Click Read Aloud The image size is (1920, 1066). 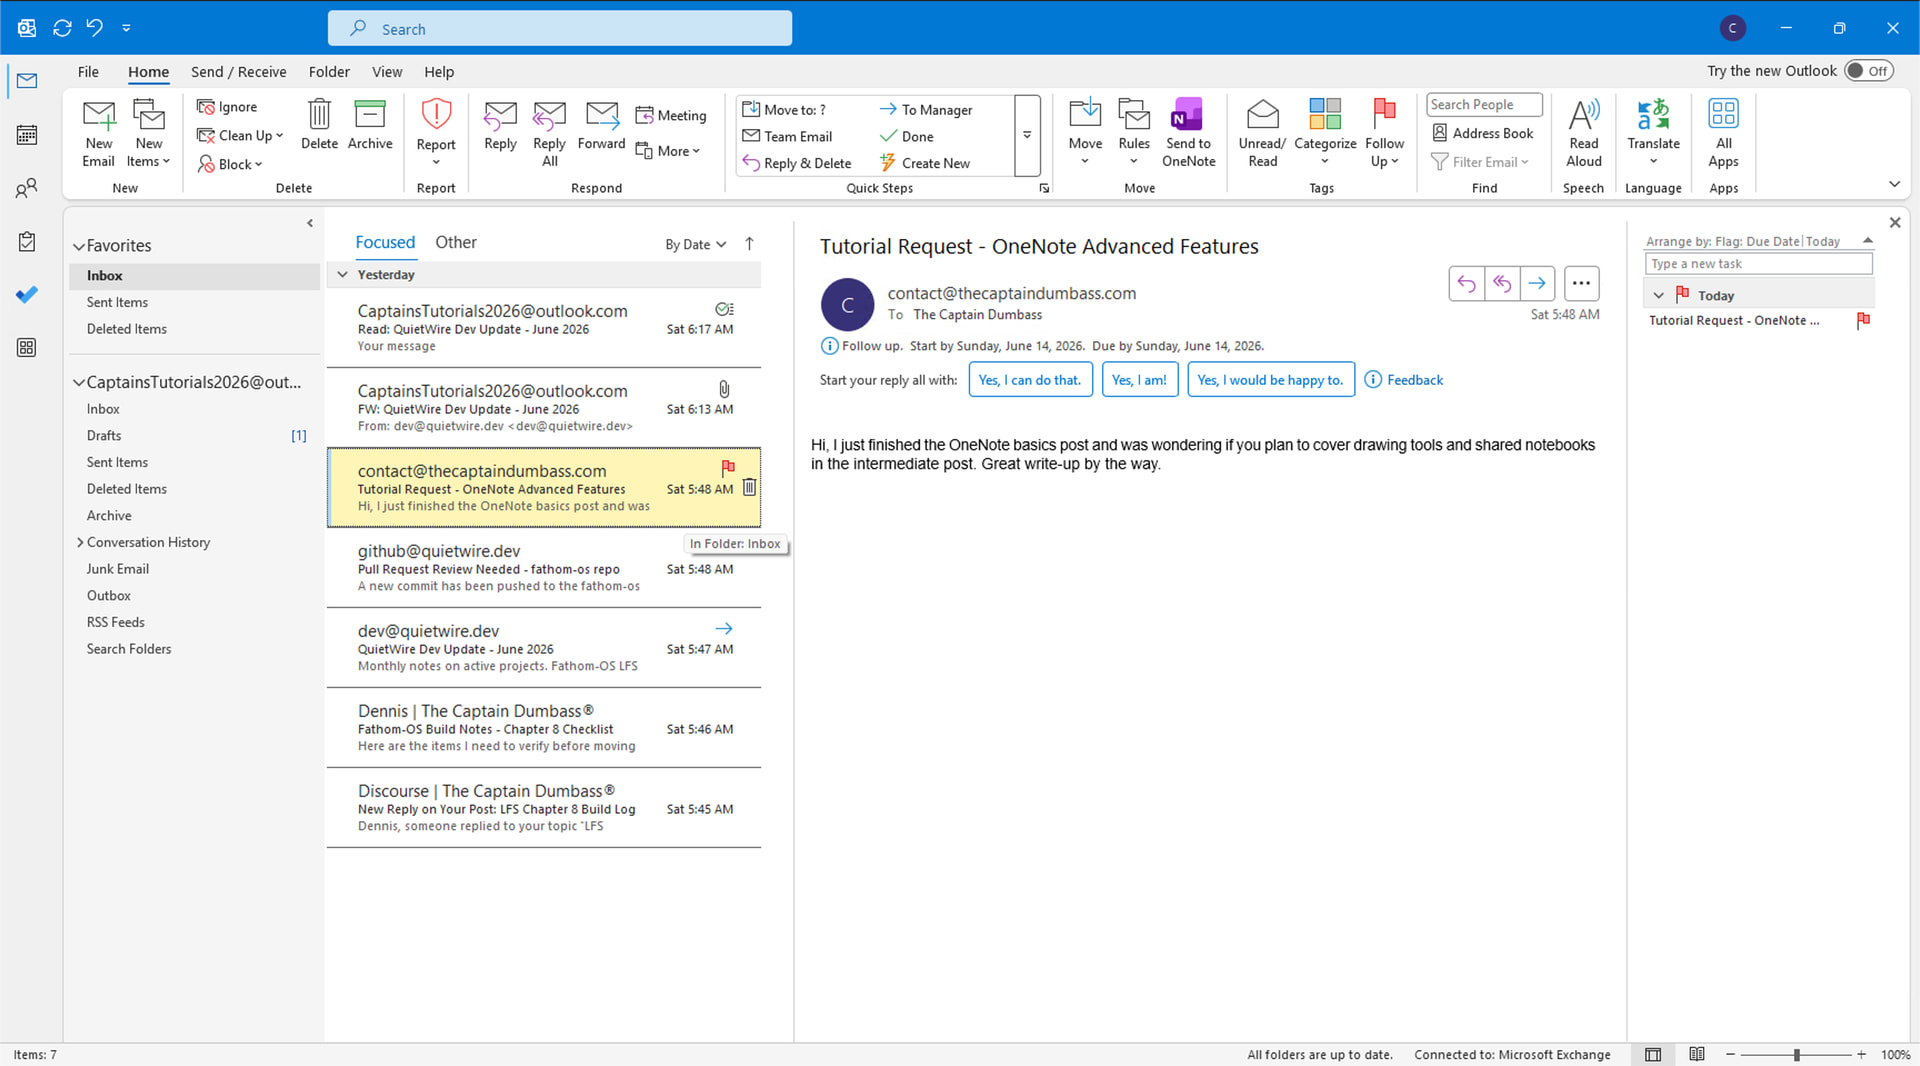tap(1583, 133)
